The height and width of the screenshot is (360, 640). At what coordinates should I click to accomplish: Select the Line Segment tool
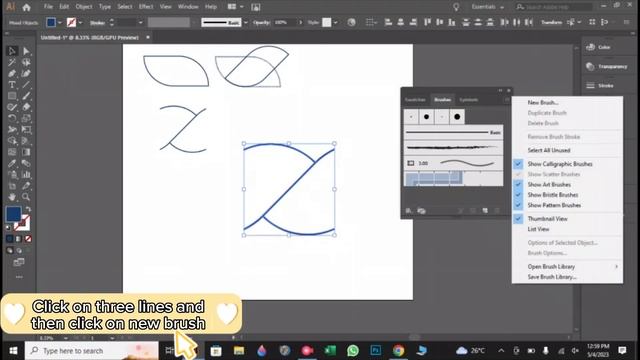click(x=26, y=85)
